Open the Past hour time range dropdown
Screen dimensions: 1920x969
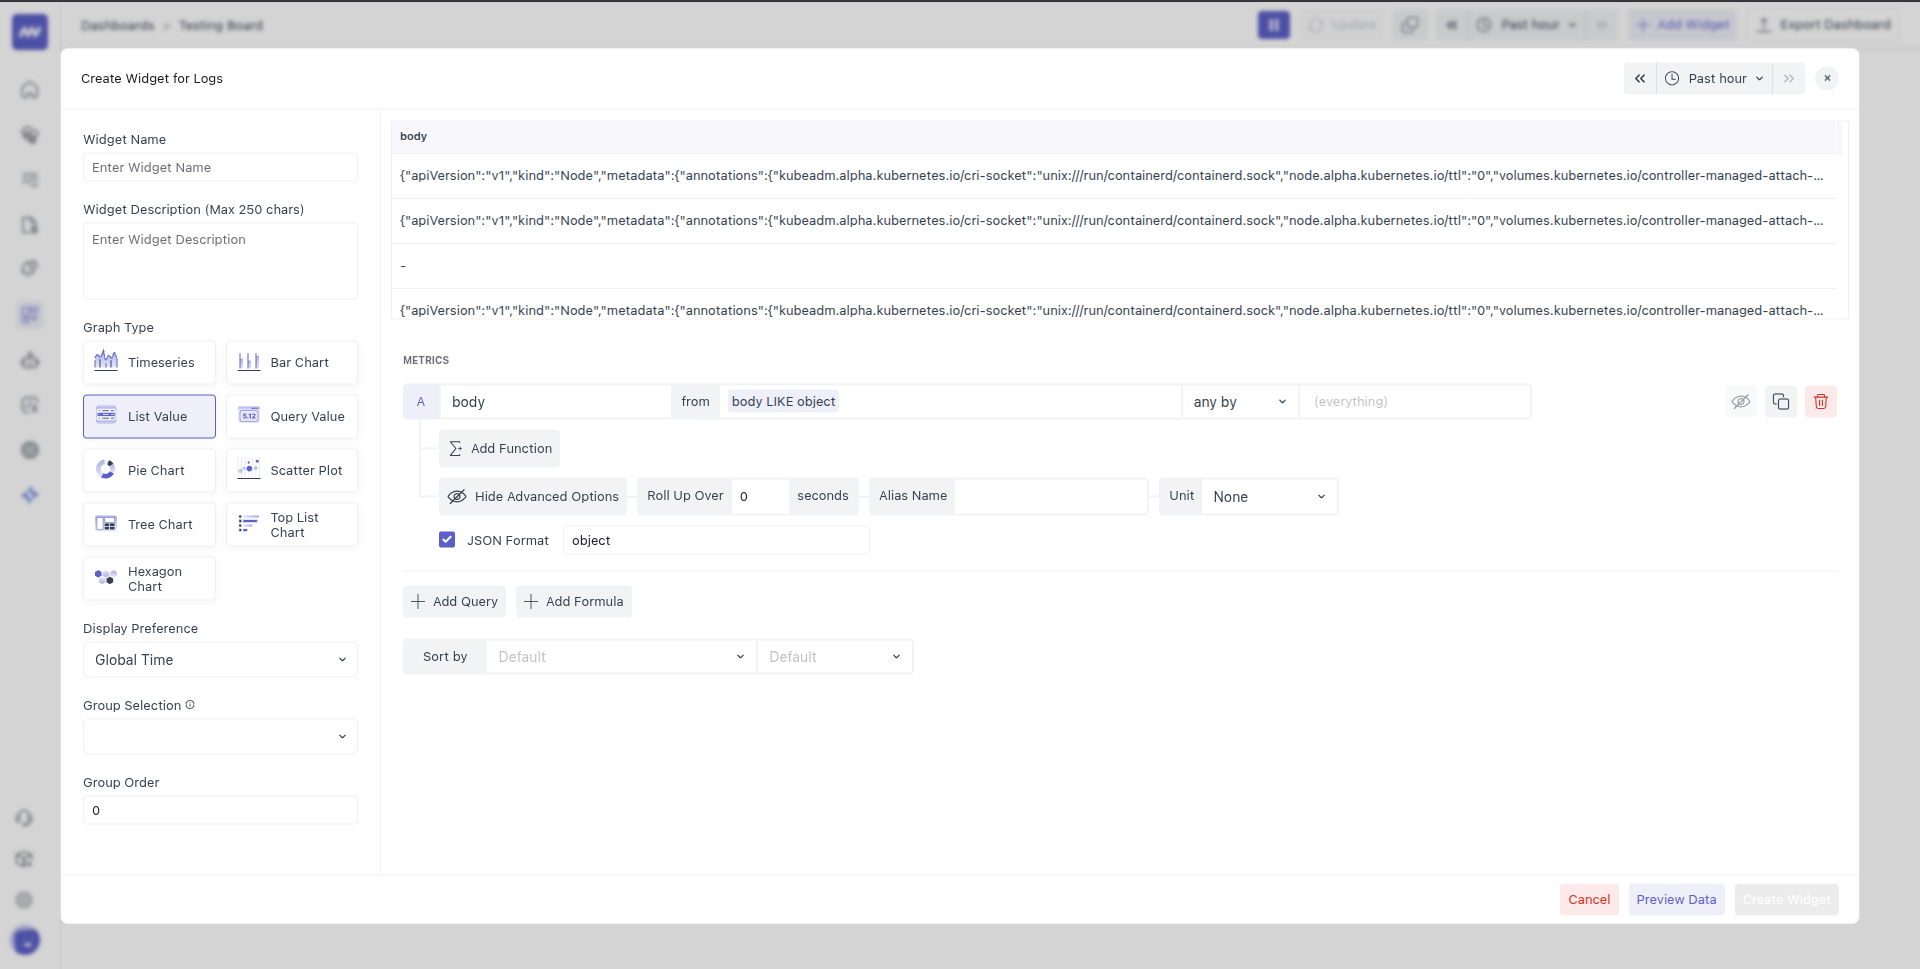click(x=1714, y=78)
